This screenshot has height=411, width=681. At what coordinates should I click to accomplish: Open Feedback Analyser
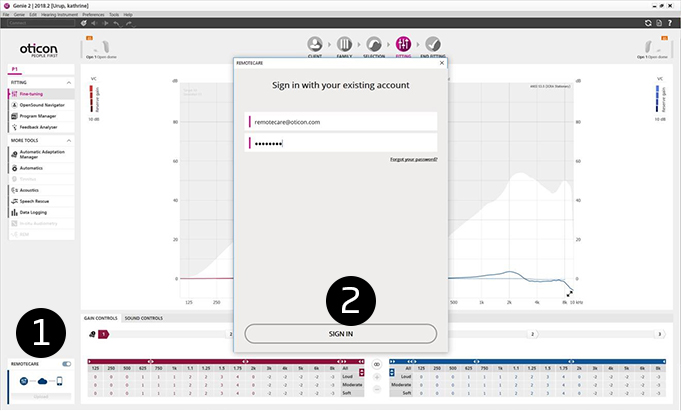[x=41, y=127]
